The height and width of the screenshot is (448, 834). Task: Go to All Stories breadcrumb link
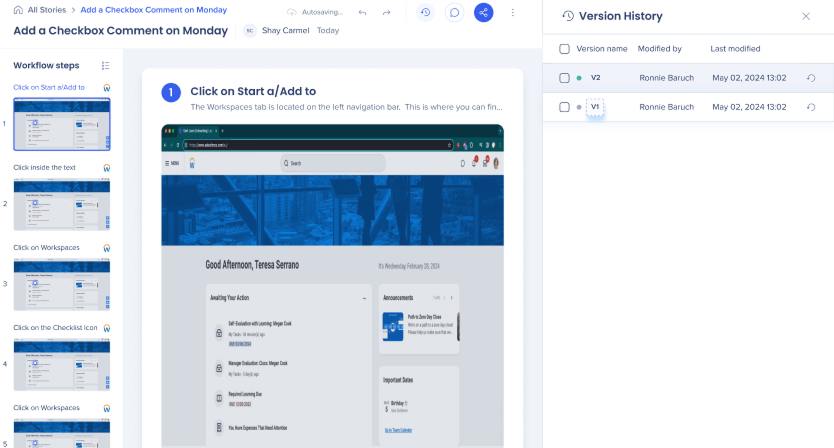pyautogui.click(x=48, y=10)
